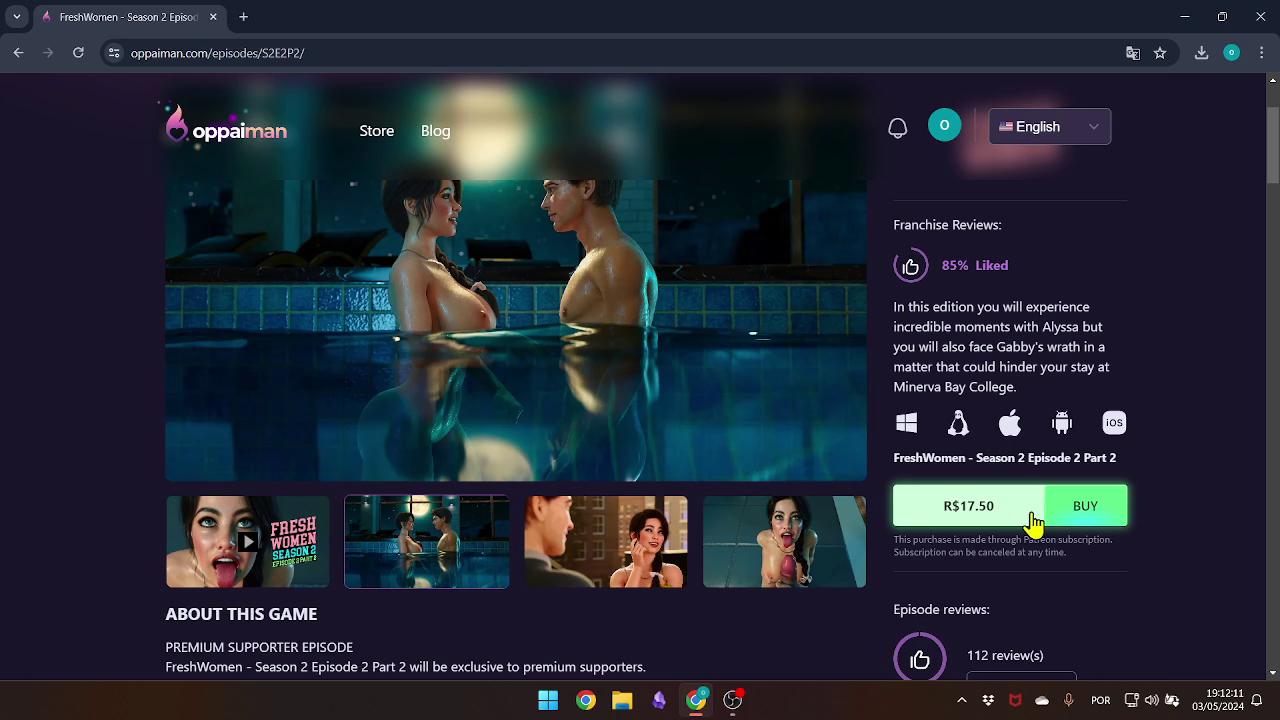The height and width of the screenshot is (720, 1280).
Task: Open the Chrome three-dot menu
Action: (x=1261, y=53)
